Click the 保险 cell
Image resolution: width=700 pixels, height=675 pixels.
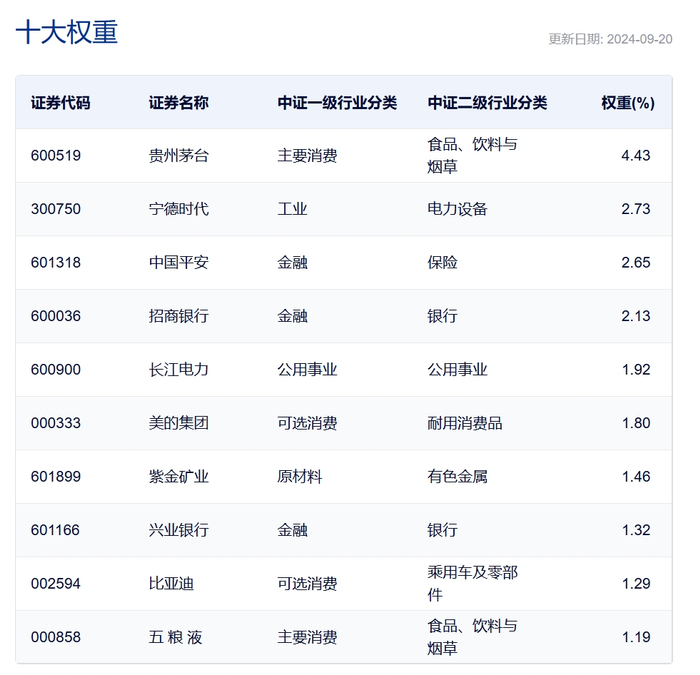coord(442,262)
